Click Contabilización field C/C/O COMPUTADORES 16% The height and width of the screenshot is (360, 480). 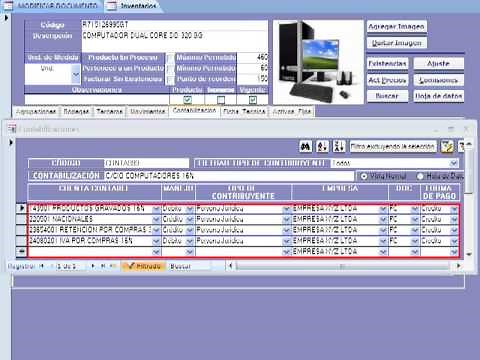click(229, 176)
